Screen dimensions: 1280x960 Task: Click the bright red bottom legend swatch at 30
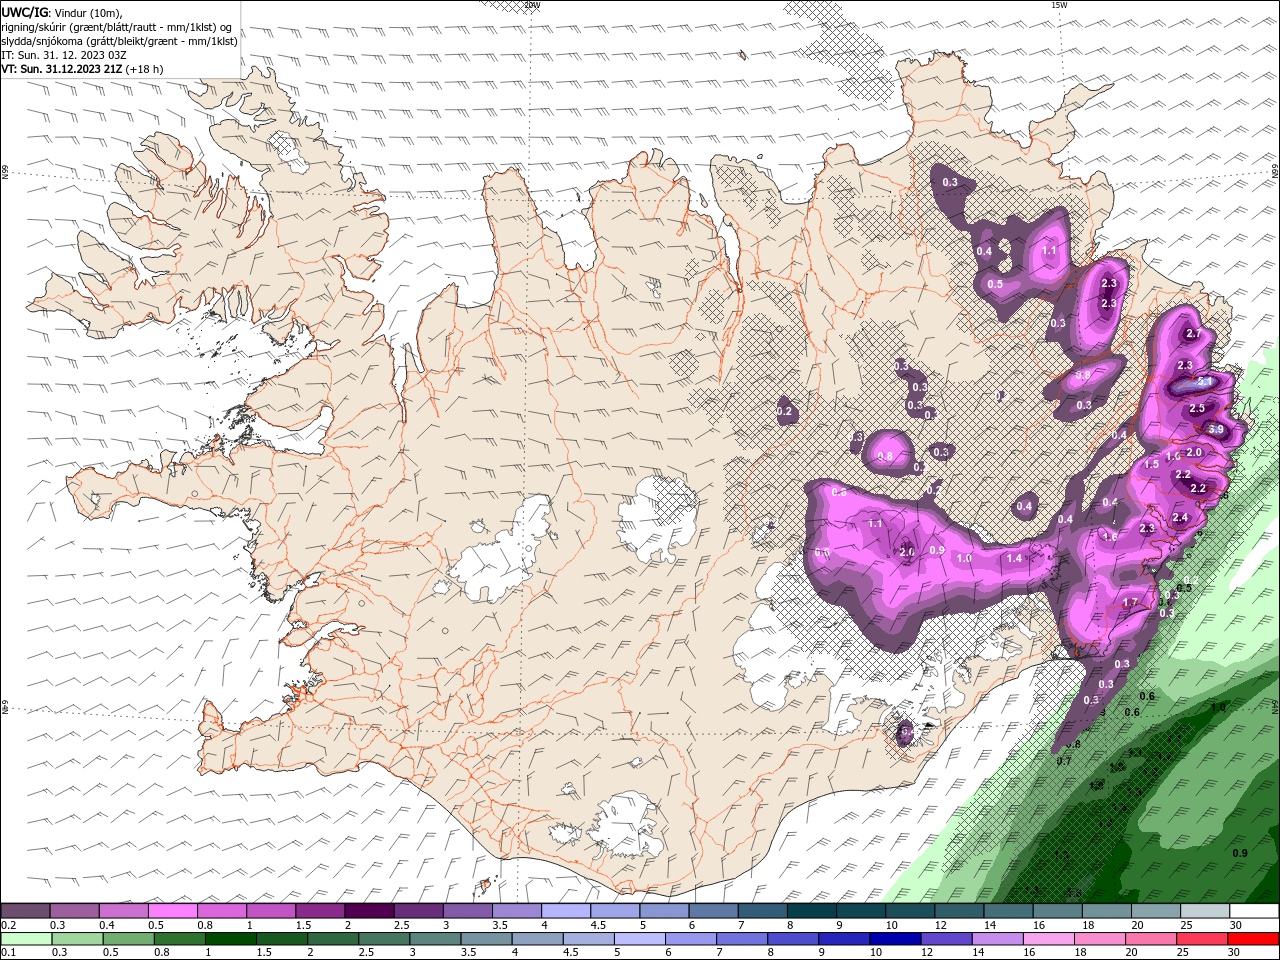tap(1254, 939)
